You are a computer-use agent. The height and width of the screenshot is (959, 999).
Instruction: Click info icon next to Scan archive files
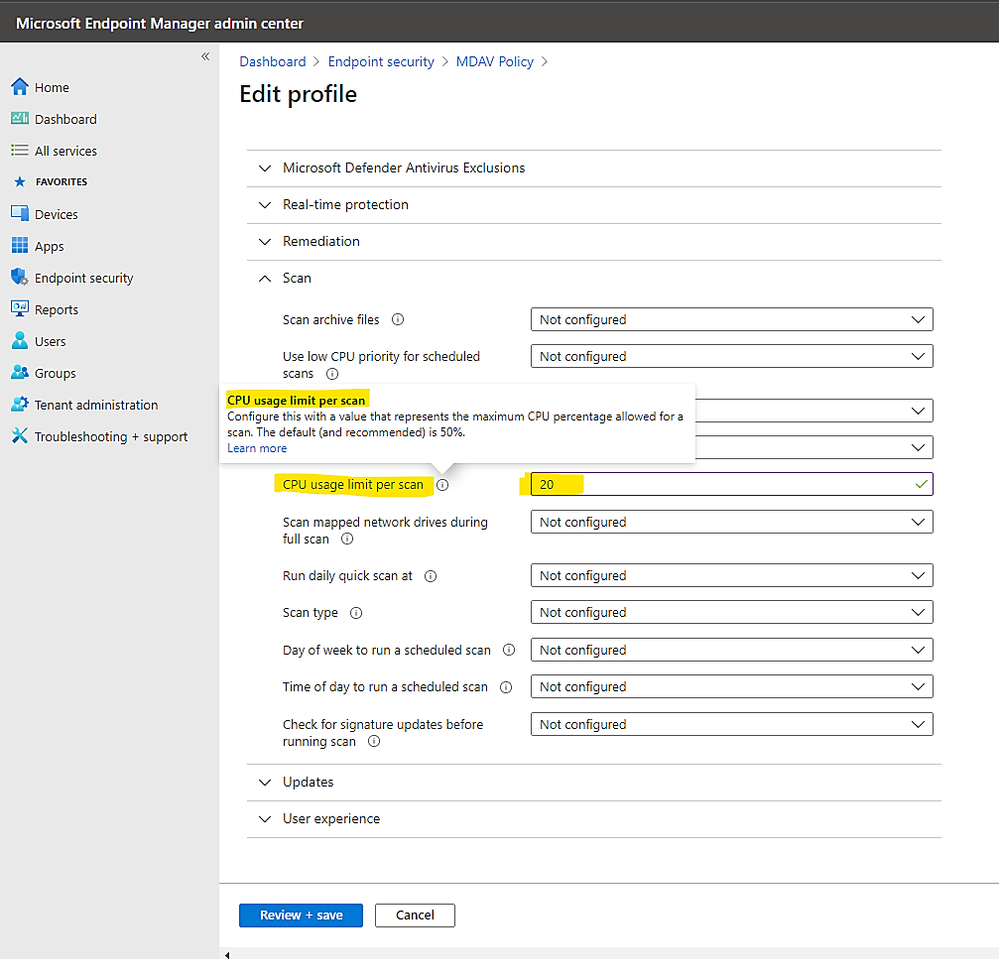tap(398, 320)
